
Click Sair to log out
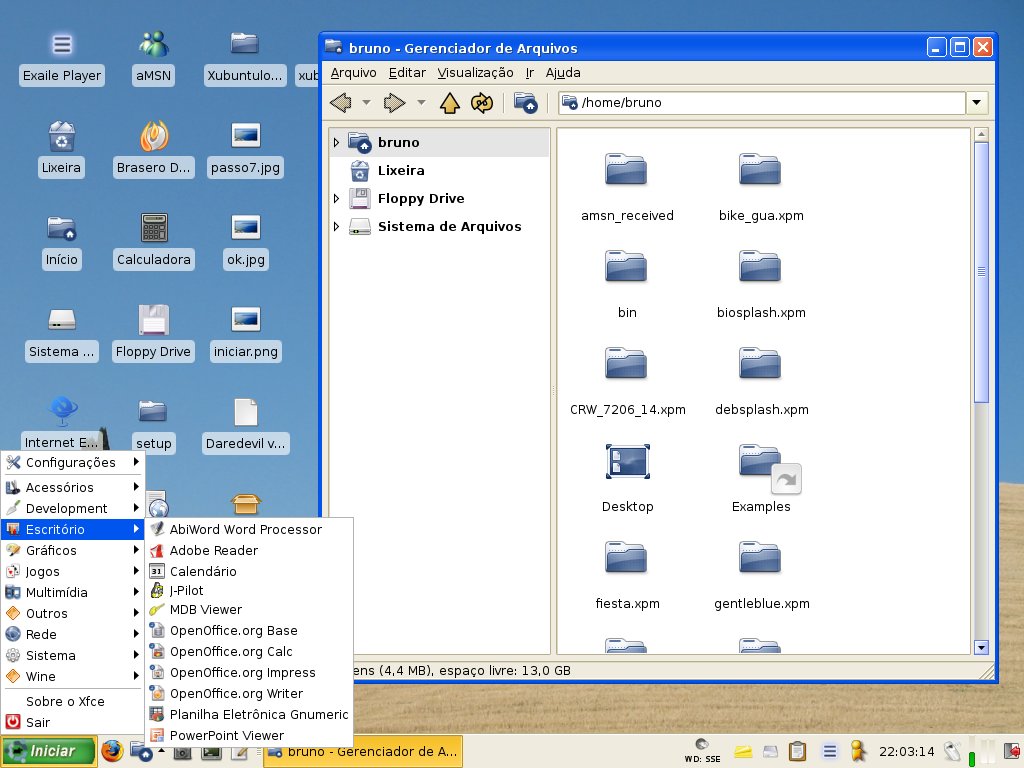72,722
